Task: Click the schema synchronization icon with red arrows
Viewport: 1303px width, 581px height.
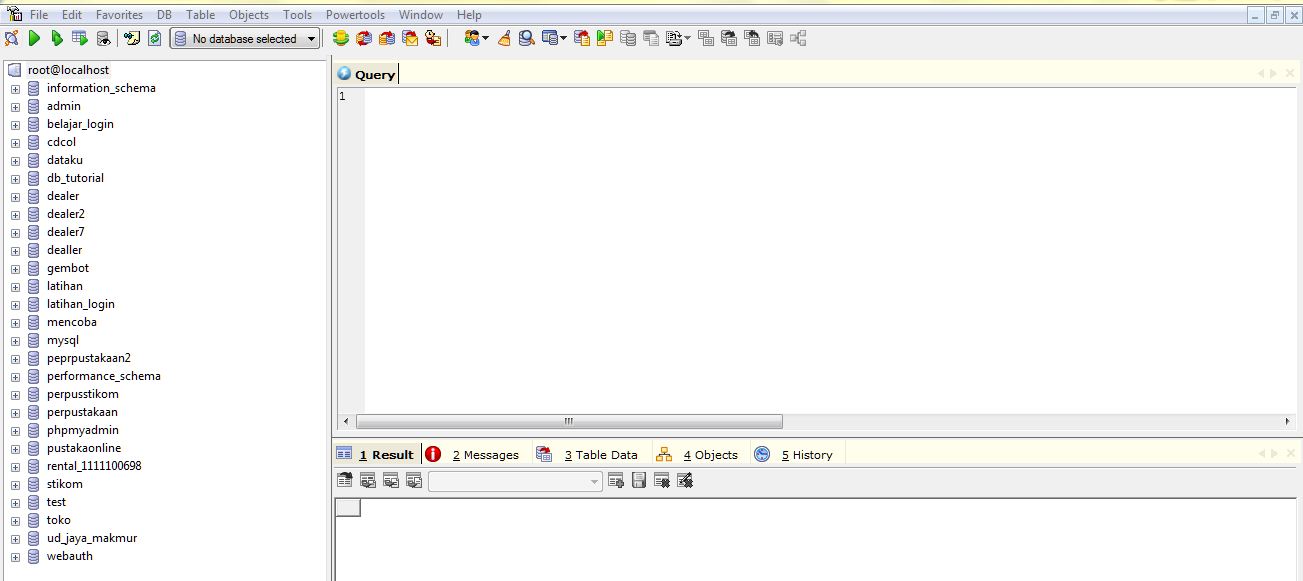Action: click(x=364, y=39)
